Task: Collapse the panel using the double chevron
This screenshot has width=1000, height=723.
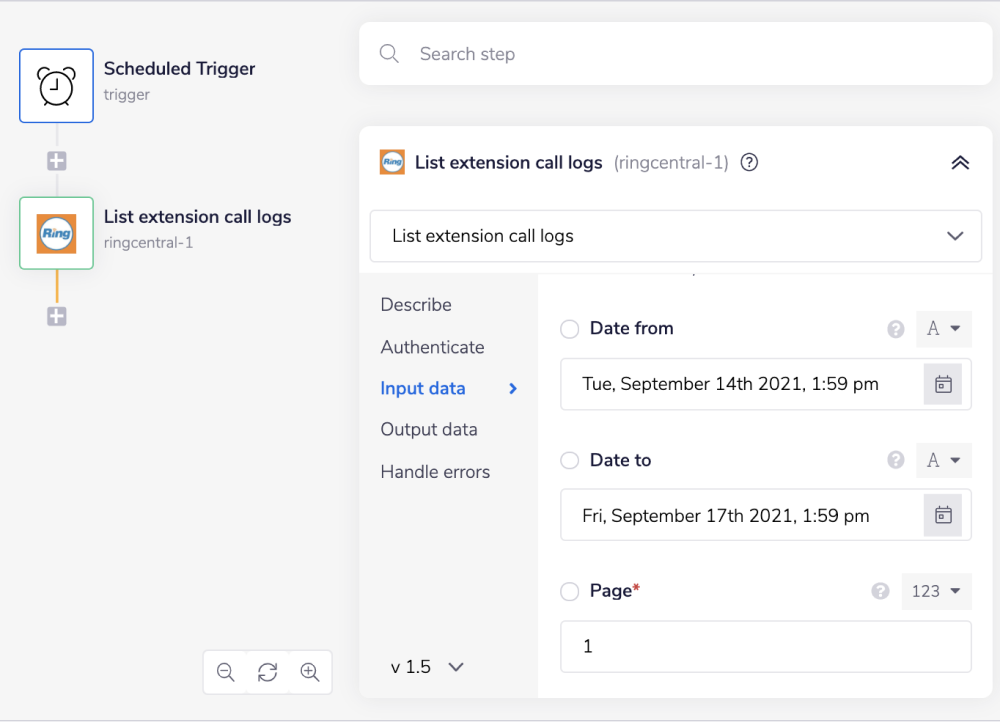Action: [x=960, y=162]
